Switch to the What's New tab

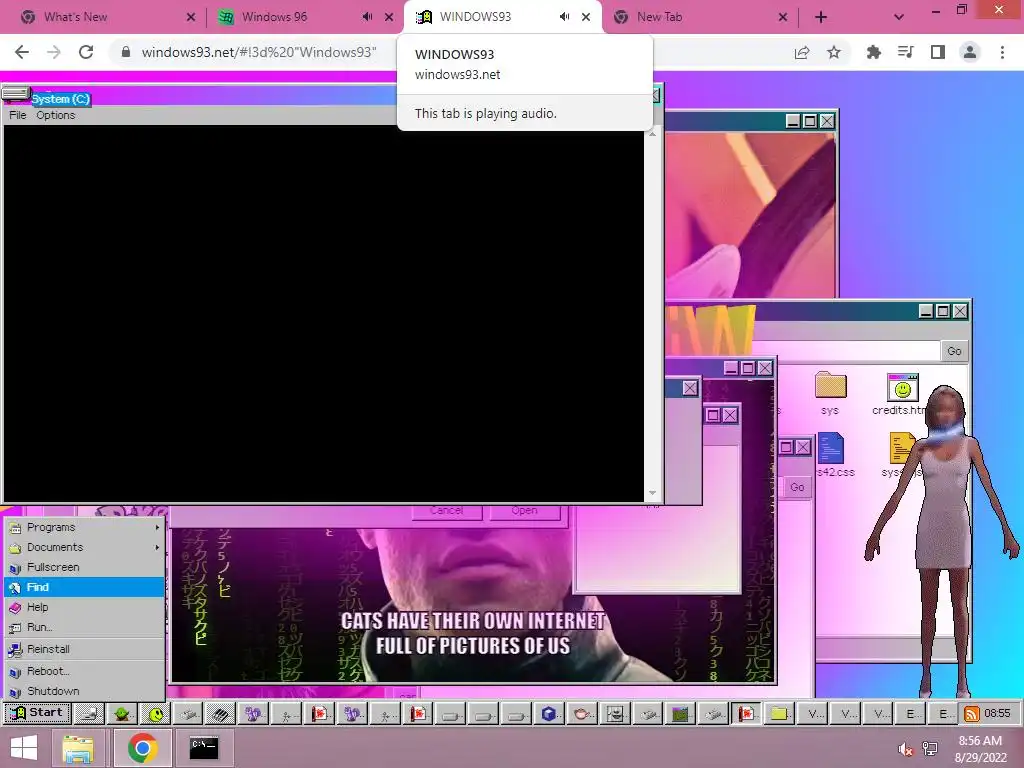[x=75, y=17]
